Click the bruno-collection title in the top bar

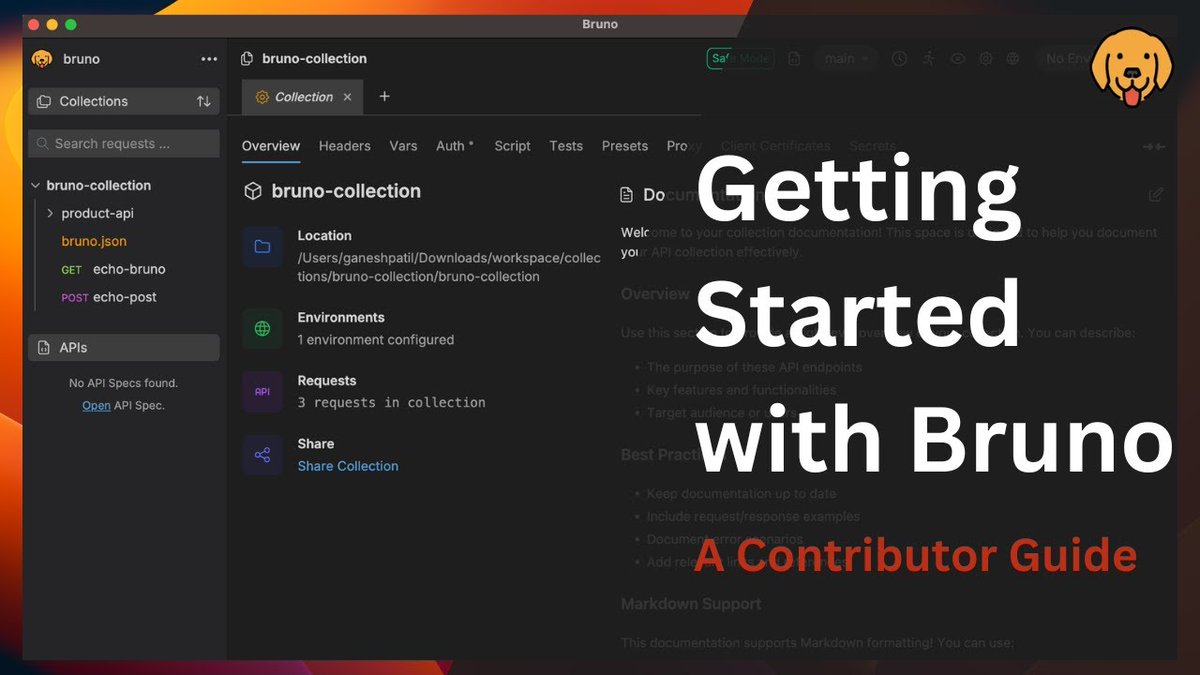[314, 59]
